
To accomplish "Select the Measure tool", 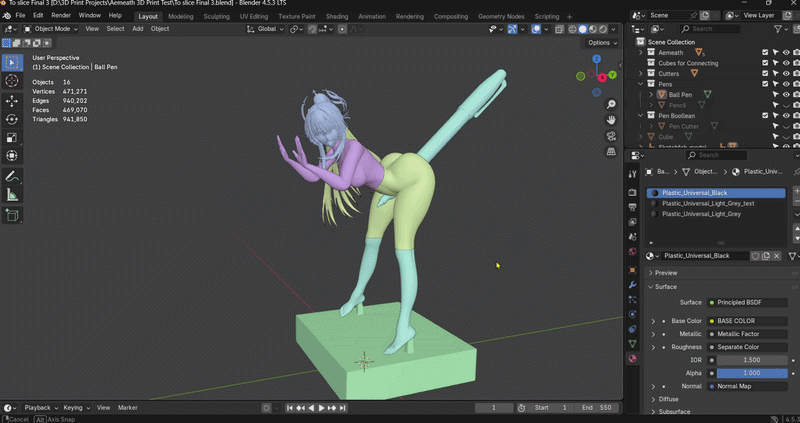I will point(12,194).
